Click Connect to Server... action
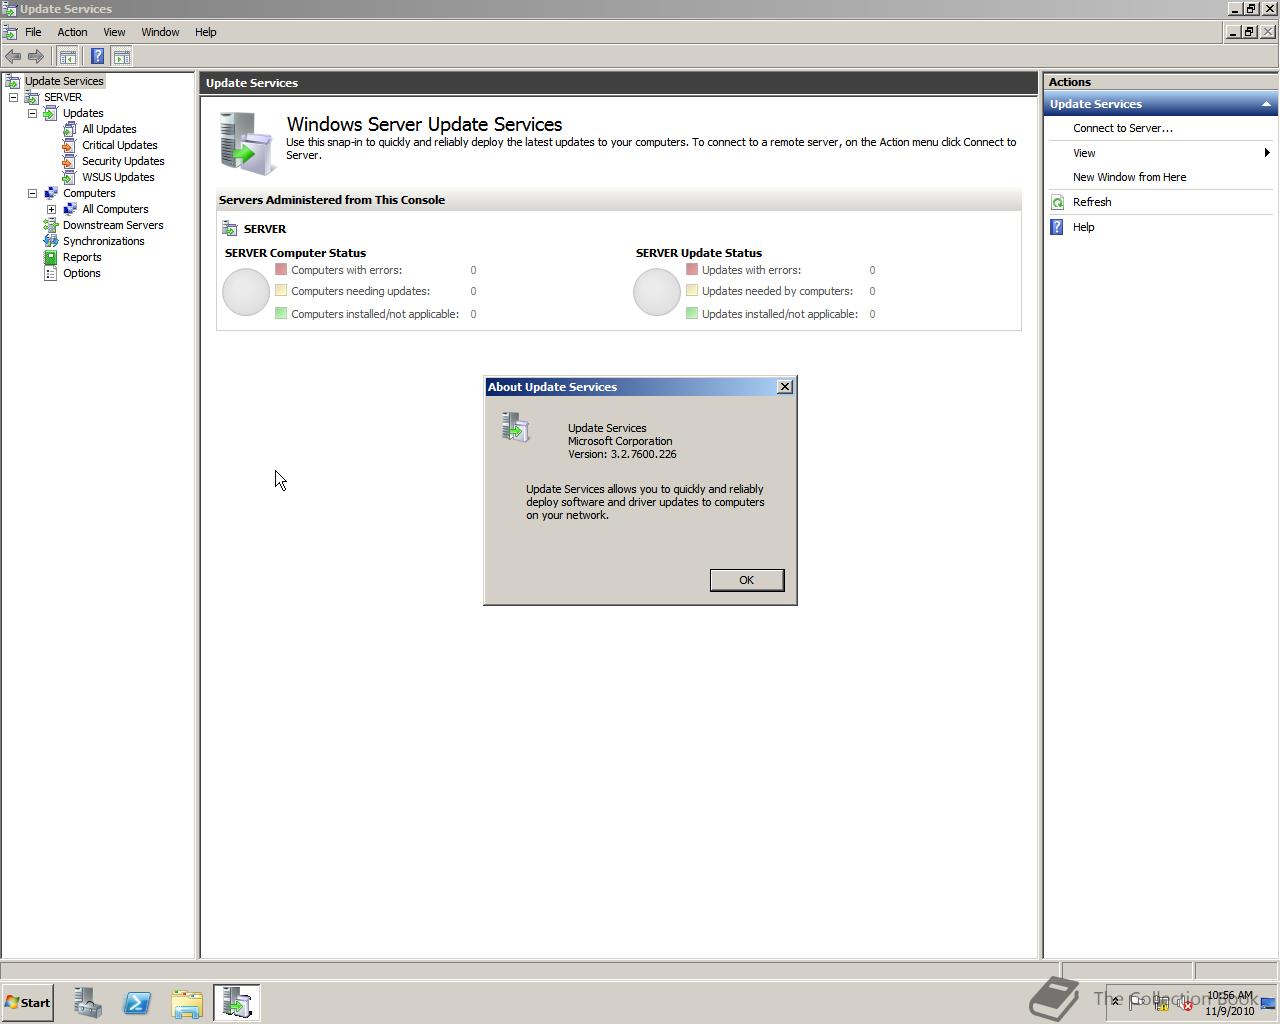The height and width of the screenshot is (1024, 1280). point(1123,128)
